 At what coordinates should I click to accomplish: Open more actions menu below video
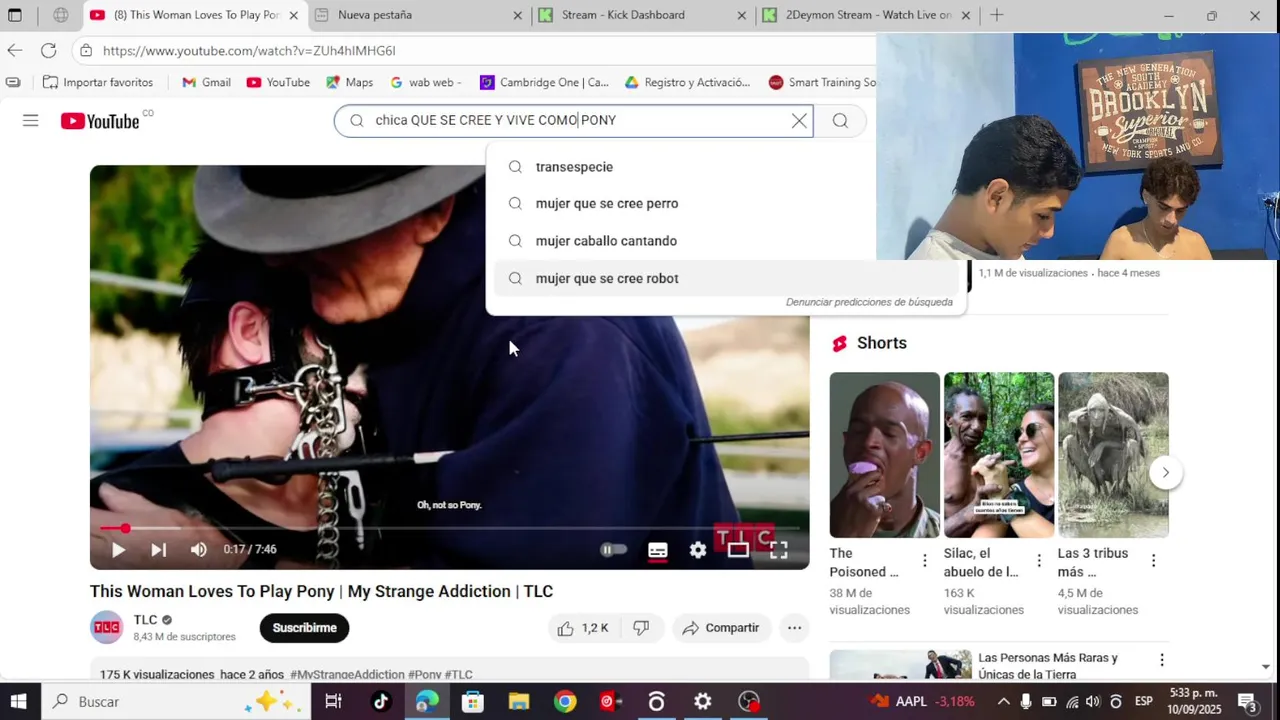pos(794,628)
